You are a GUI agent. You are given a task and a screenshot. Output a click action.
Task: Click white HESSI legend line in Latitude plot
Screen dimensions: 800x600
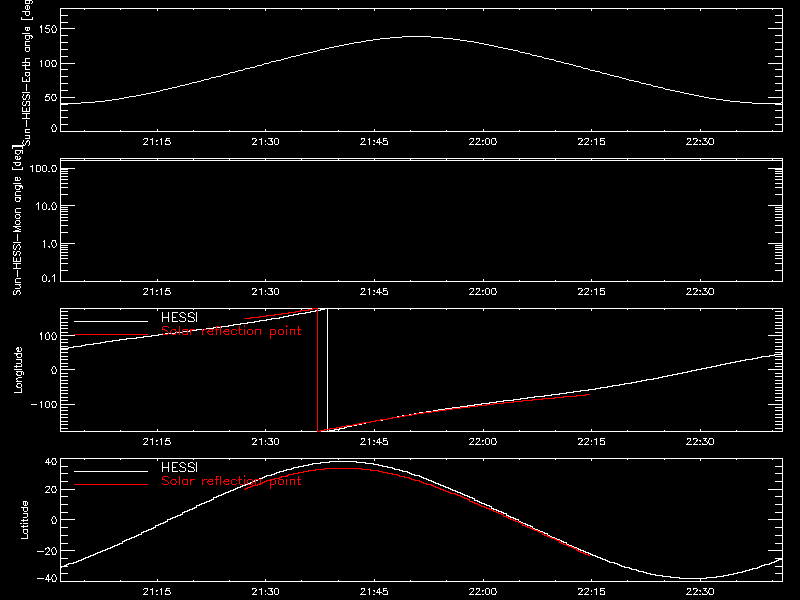[111, 471]
